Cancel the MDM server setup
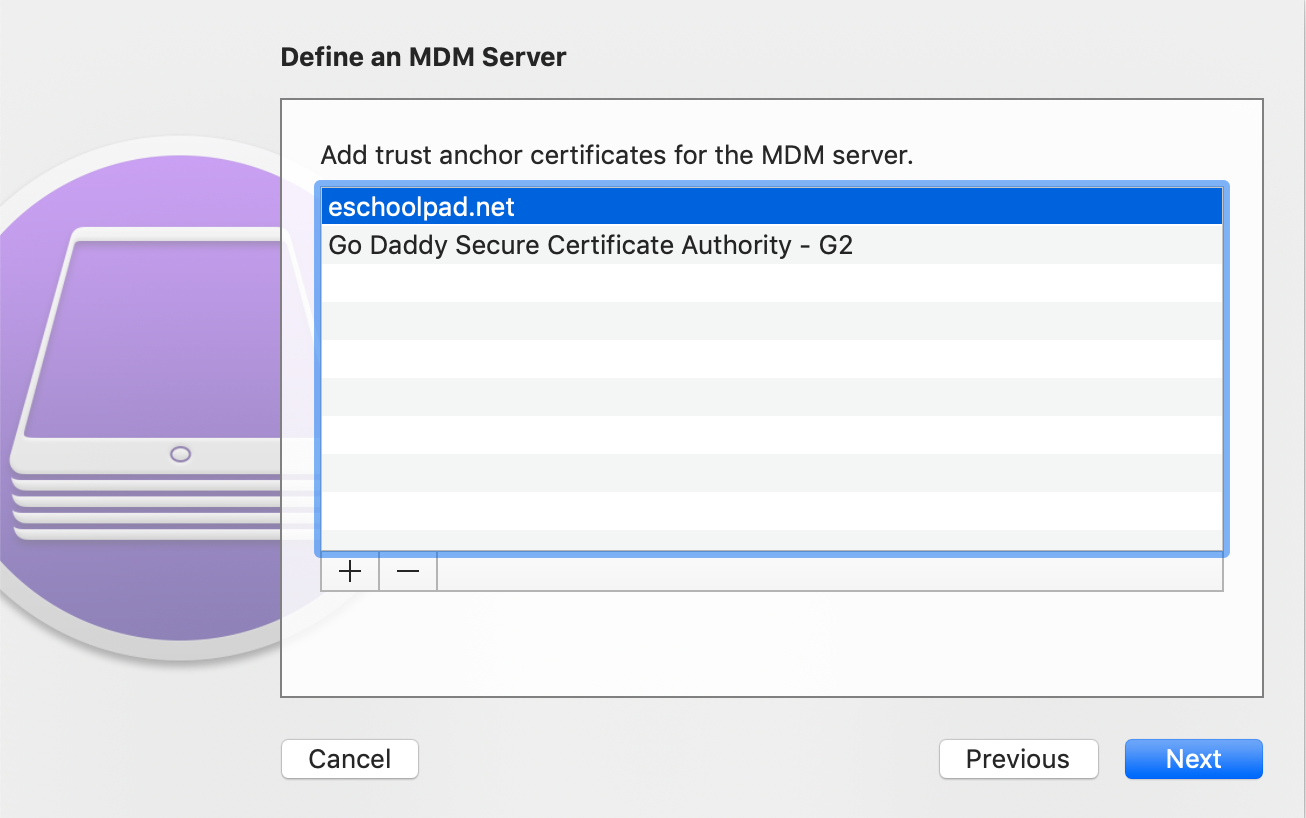The image size is (1306, 818). 350,759
